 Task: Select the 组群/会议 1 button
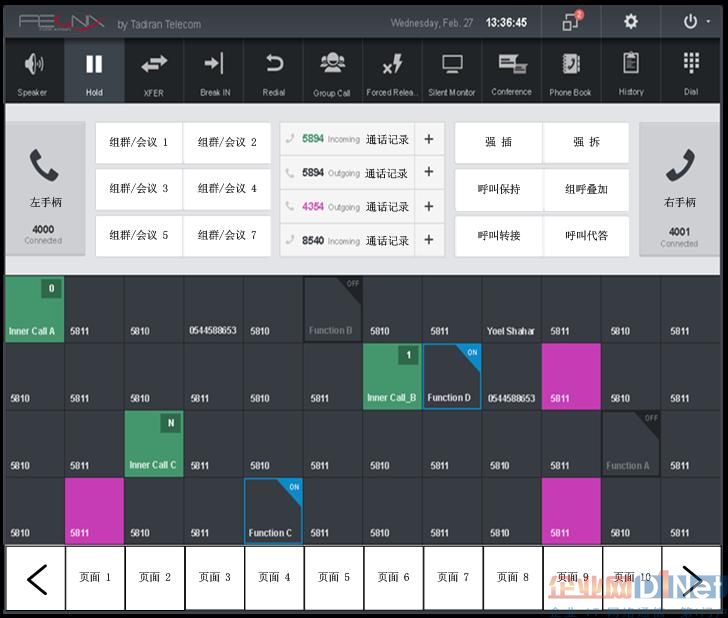(139, 142)
